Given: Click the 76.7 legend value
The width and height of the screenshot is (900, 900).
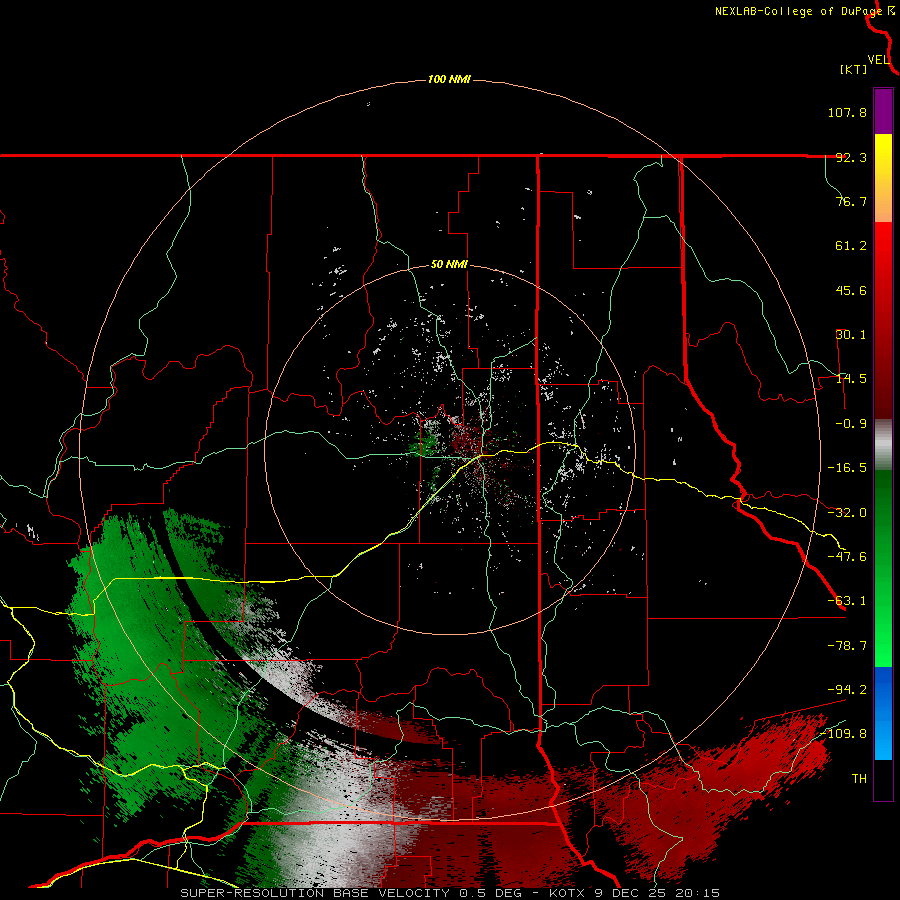Looking at the screenshot, I should click(851, 201).
